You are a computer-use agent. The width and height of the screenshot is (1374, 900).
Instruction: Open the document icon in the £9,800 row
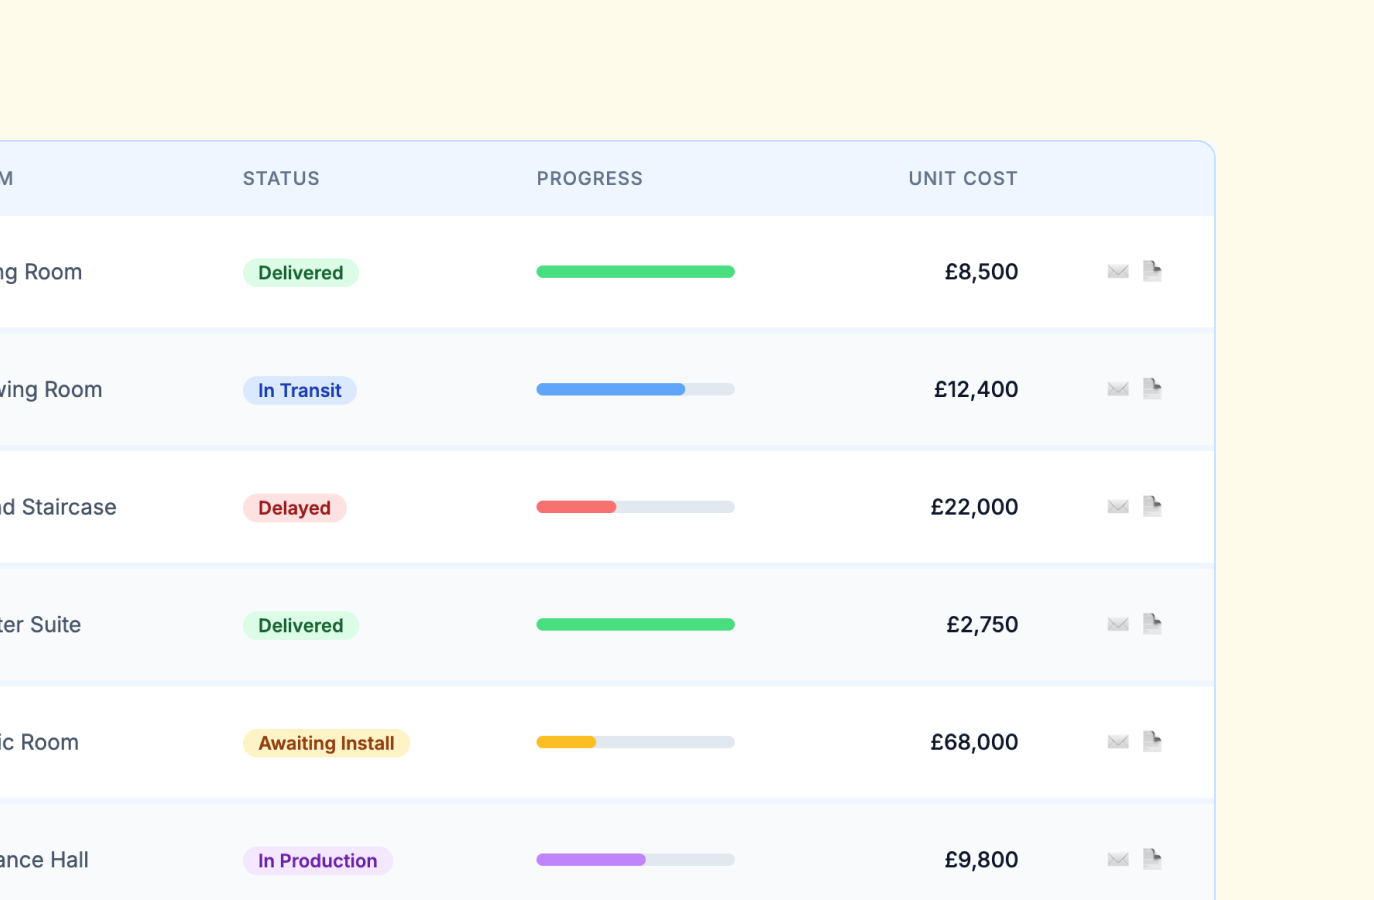coord(1152,859)
